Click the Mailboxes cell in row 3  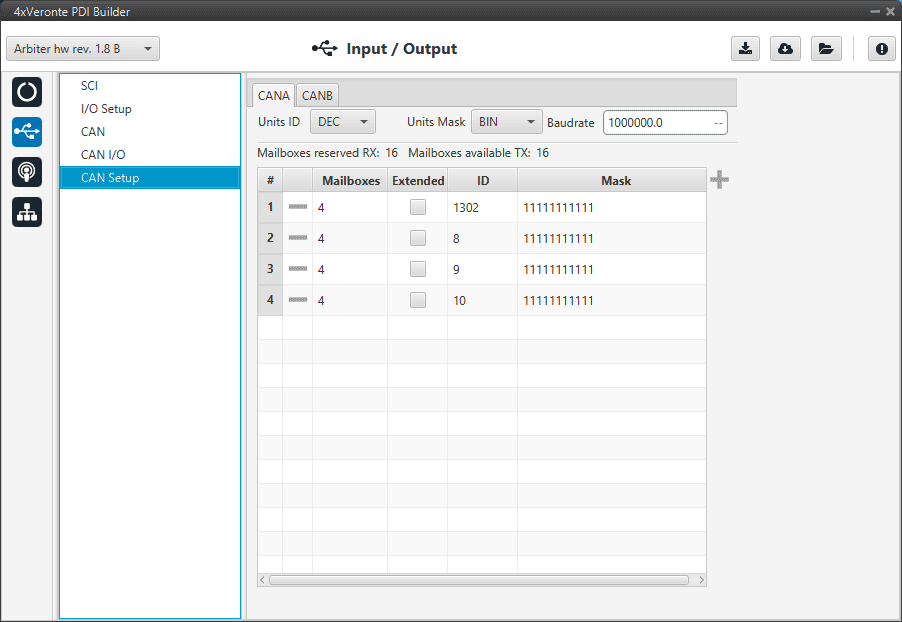click(x=350, y=269)
